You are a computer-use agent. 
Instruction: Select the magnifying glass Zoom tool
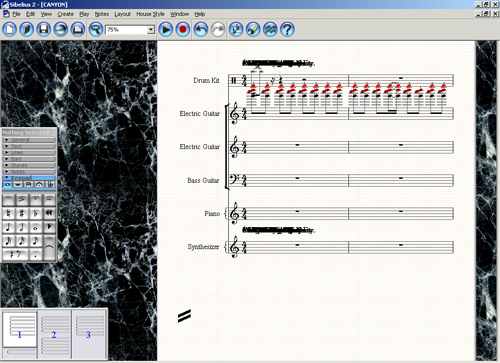point(96,29)
